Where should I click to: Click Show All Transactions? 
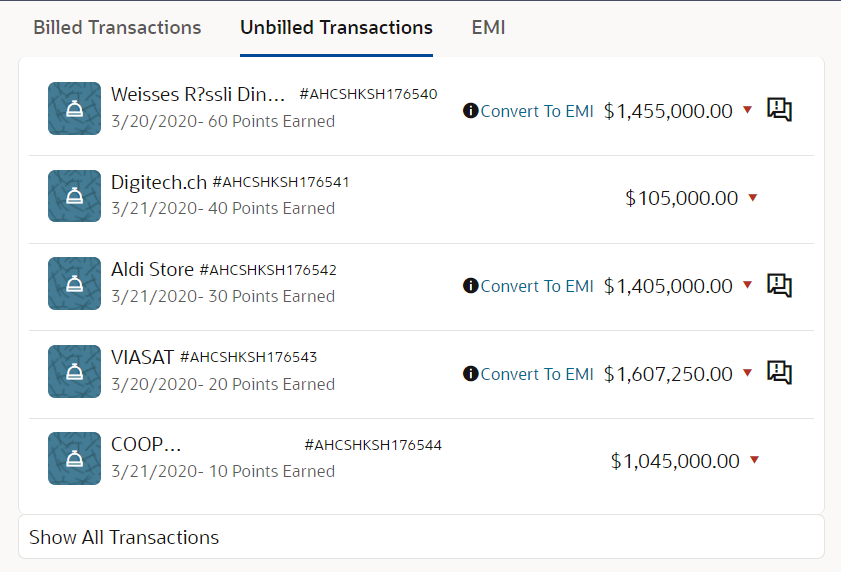tap(124, 537)
